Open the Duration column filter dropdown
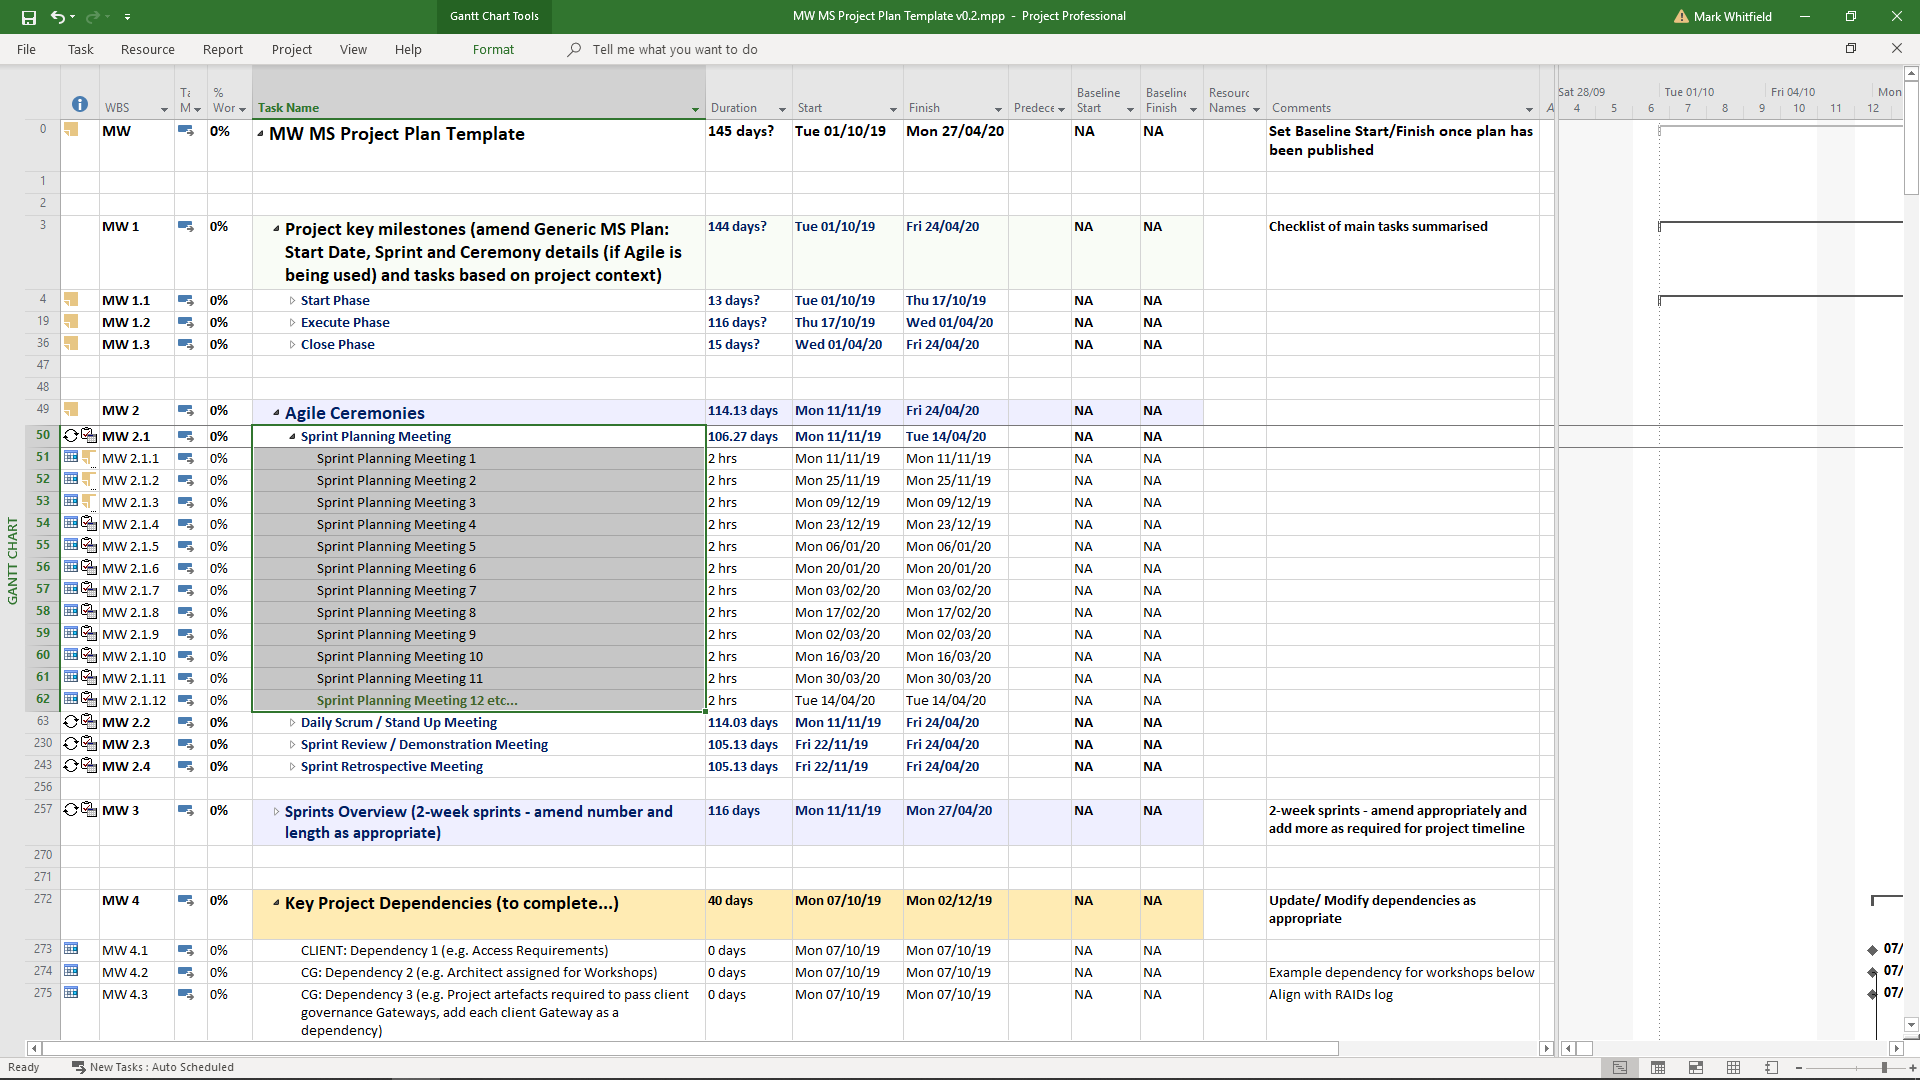 (x=782, y=109)
